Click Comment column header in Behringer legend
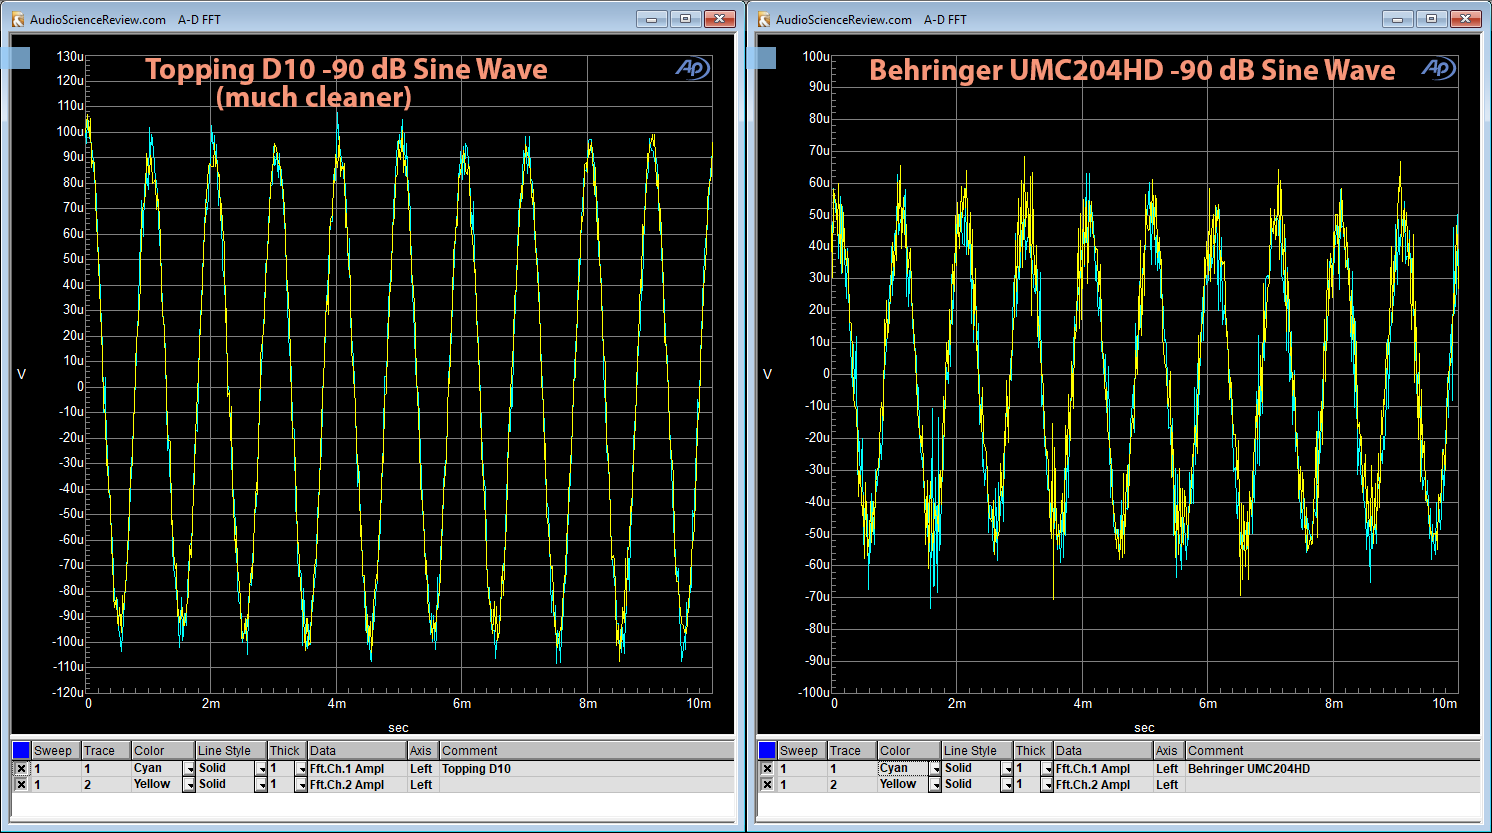The width and height of the screenshot is (1492, 833). tap(1333, 751)
